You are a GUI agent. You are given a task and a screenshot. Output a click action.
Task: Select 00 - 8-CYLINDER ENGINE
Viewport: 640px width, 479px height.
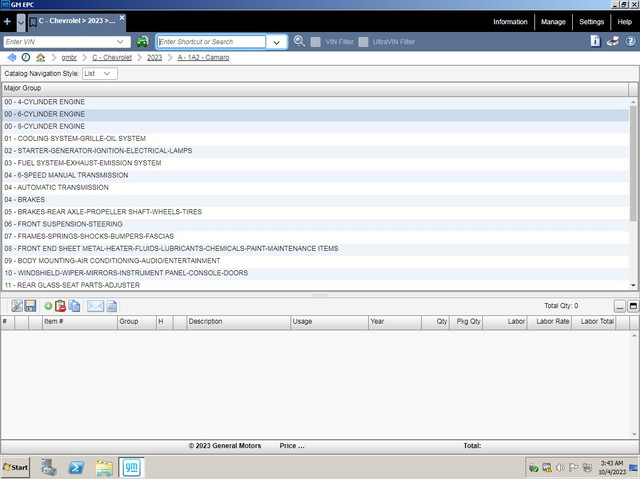pyautogui.click(x=315, y=126)
